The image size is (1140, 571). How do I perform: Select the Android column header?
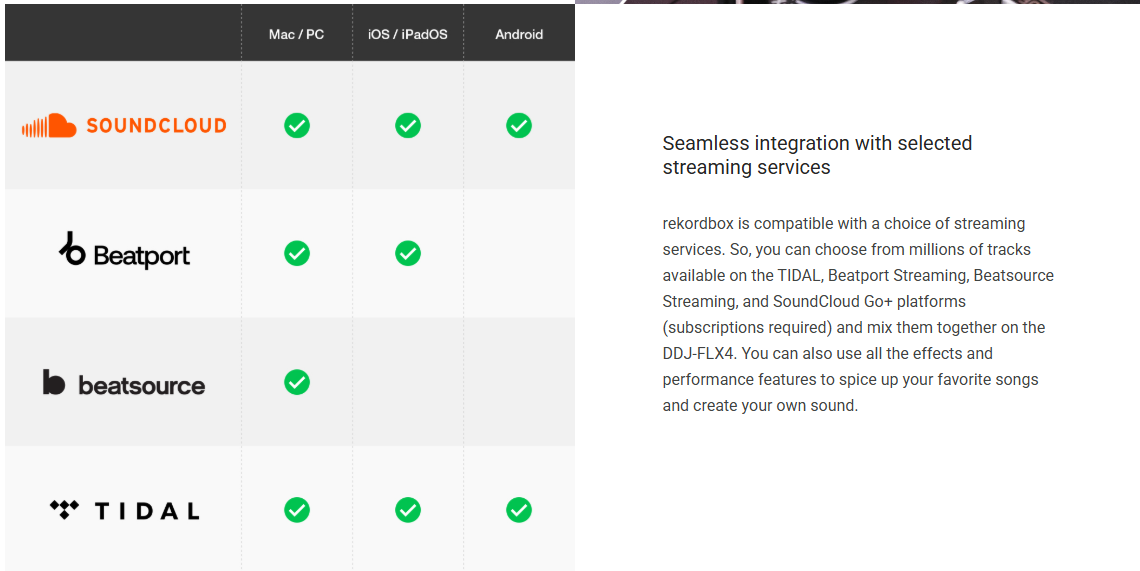click(519, 34)
